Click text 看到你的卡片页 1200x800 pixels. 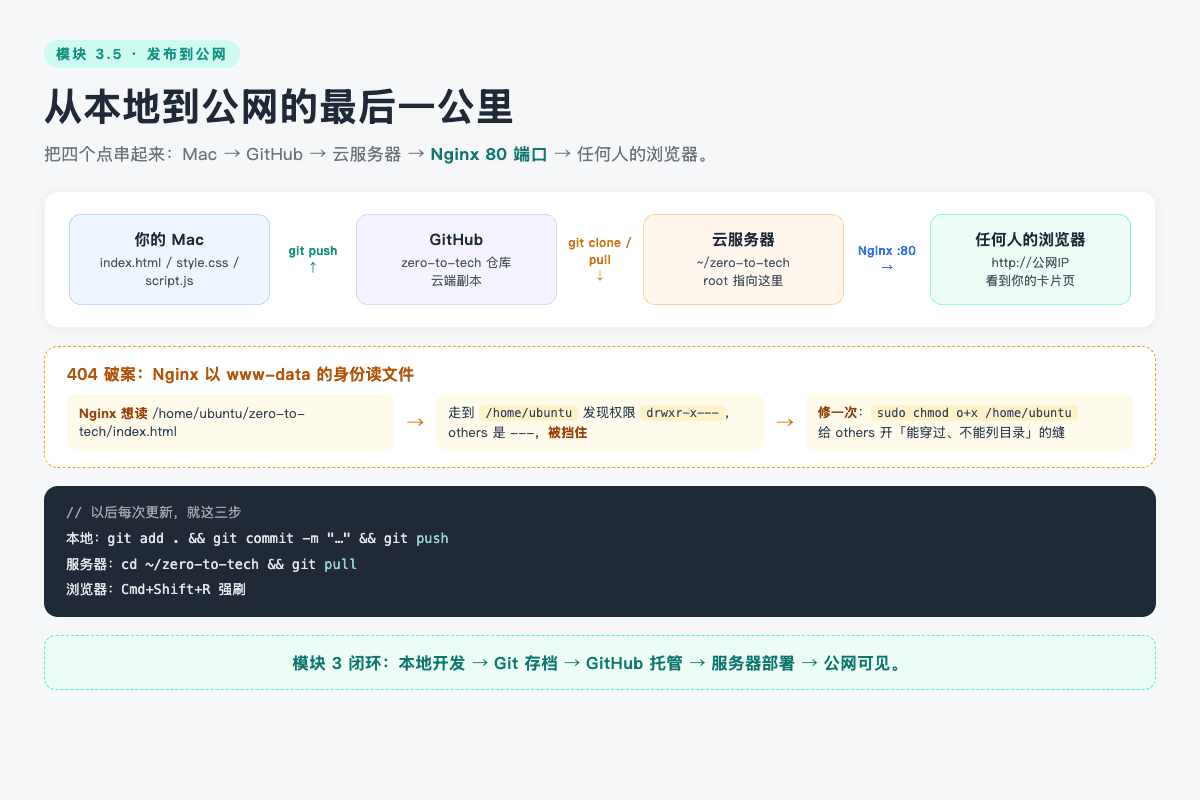[x=1030, y=281]
